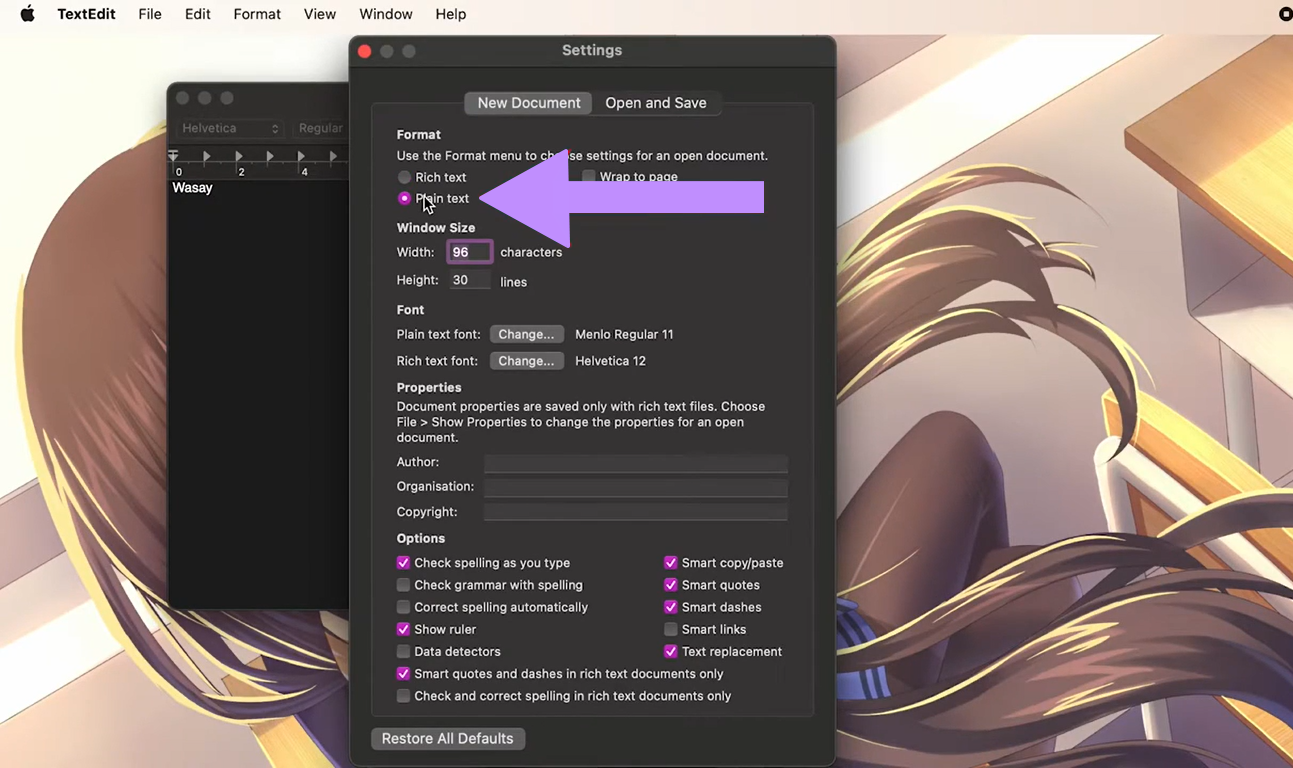Change the Plain text font
This screenshot has height=768, width=1293.
527,333
